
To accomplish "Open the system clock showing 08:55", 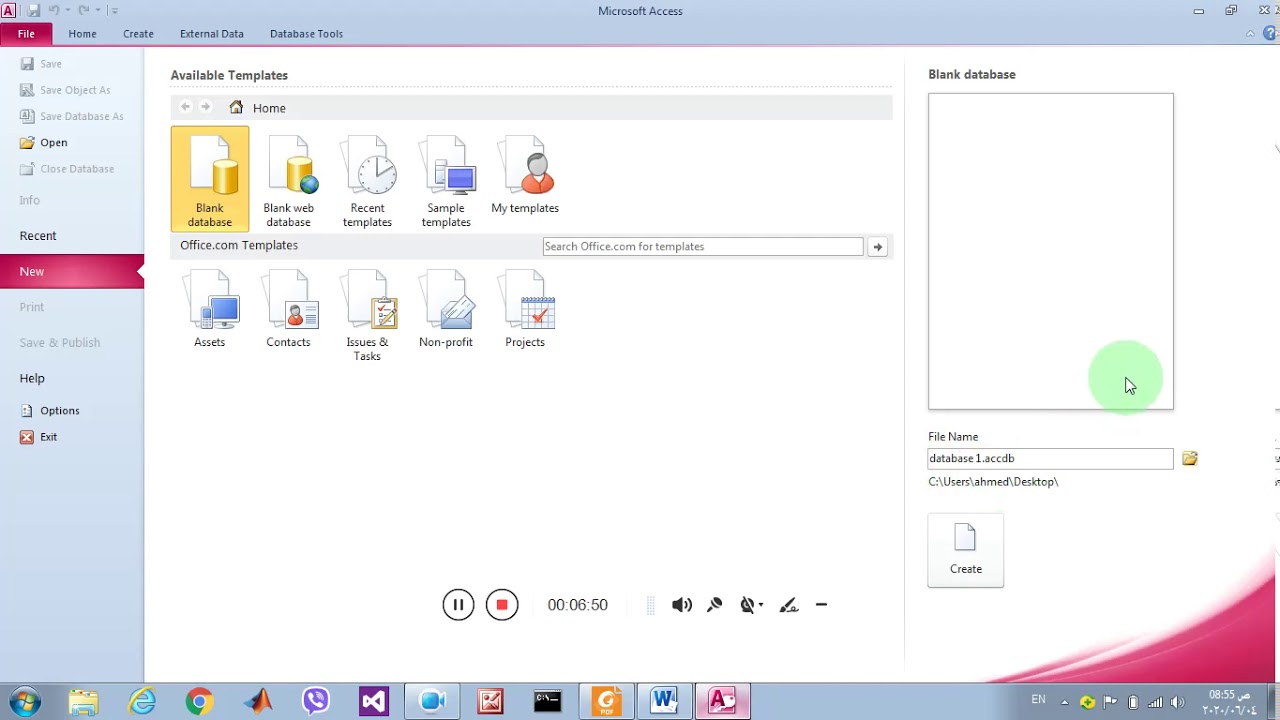I will (x=1227, y=702).
